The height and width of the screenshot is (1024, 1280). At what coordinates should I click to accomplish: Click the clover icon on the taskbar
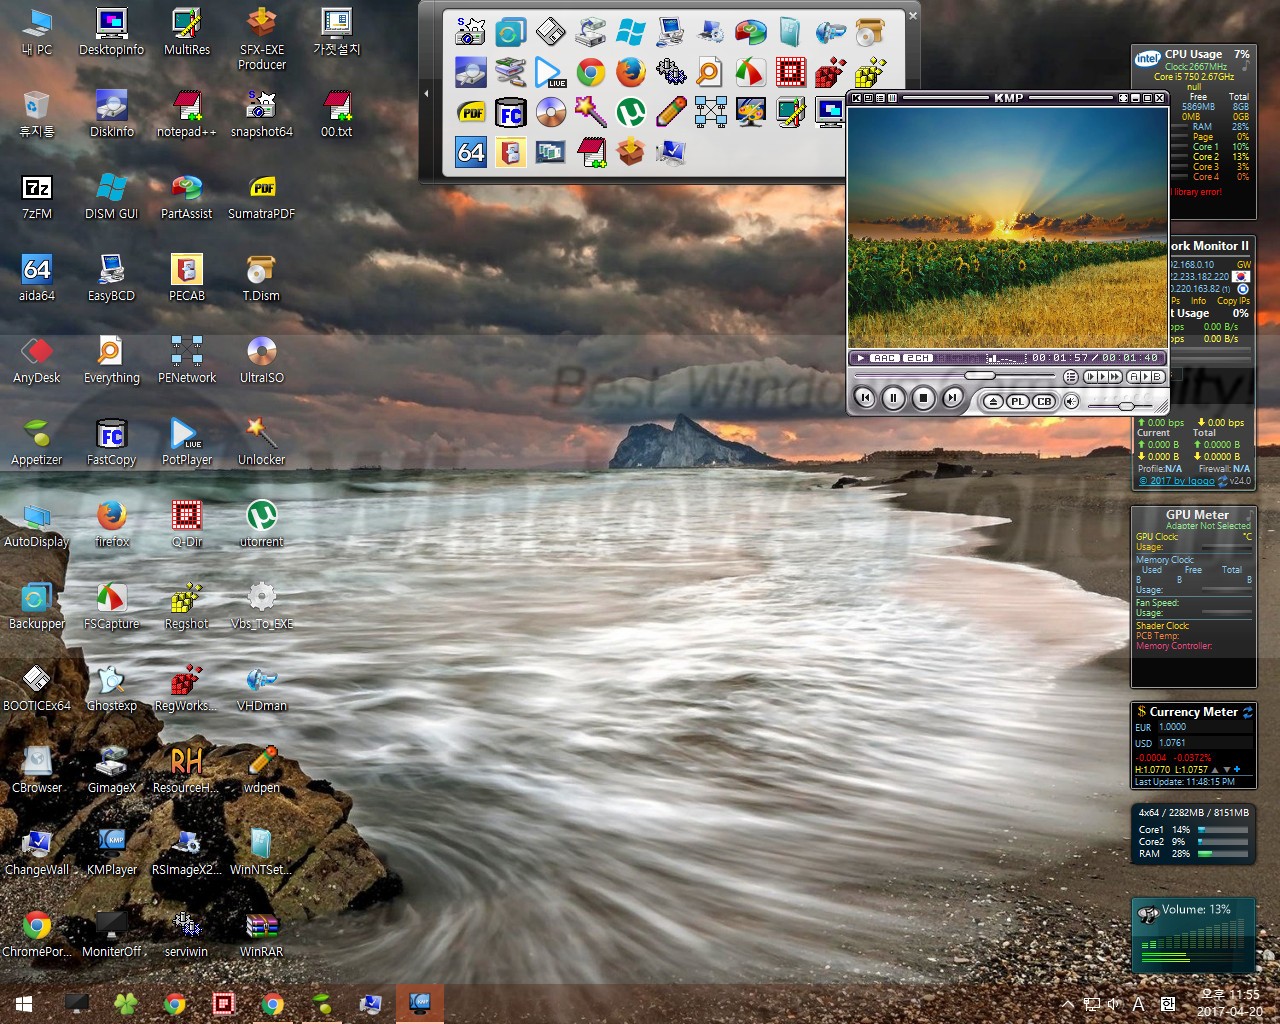pos(126,1004)
